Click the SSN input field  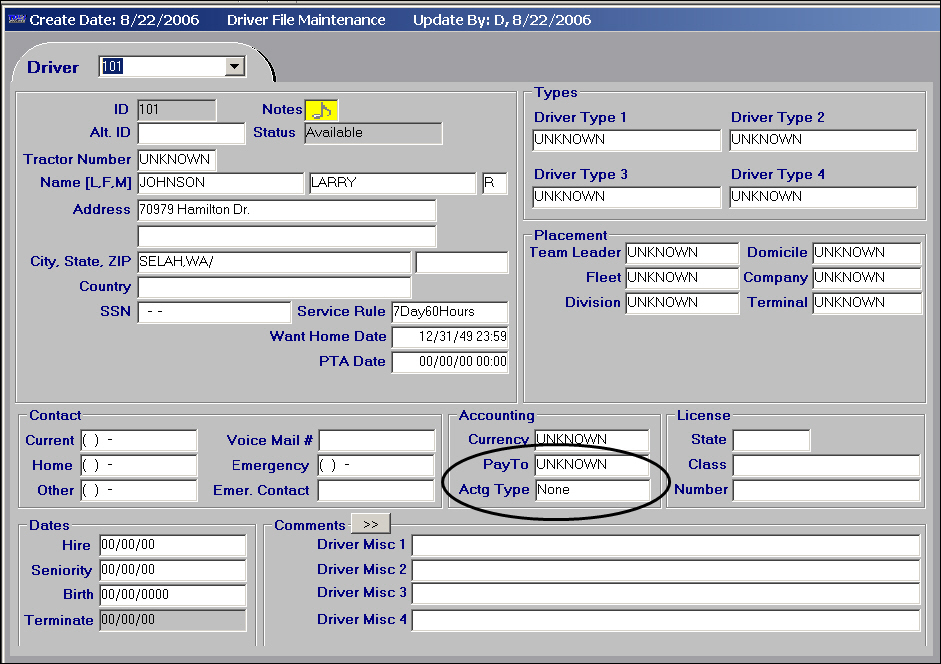point(214,312)
